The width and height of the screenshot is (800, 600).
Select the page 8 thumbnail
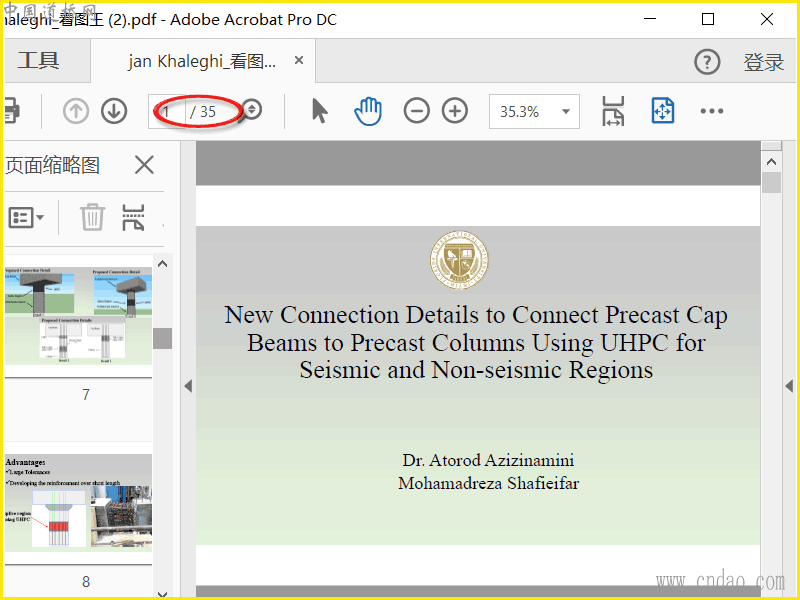[x=79, y=503]
